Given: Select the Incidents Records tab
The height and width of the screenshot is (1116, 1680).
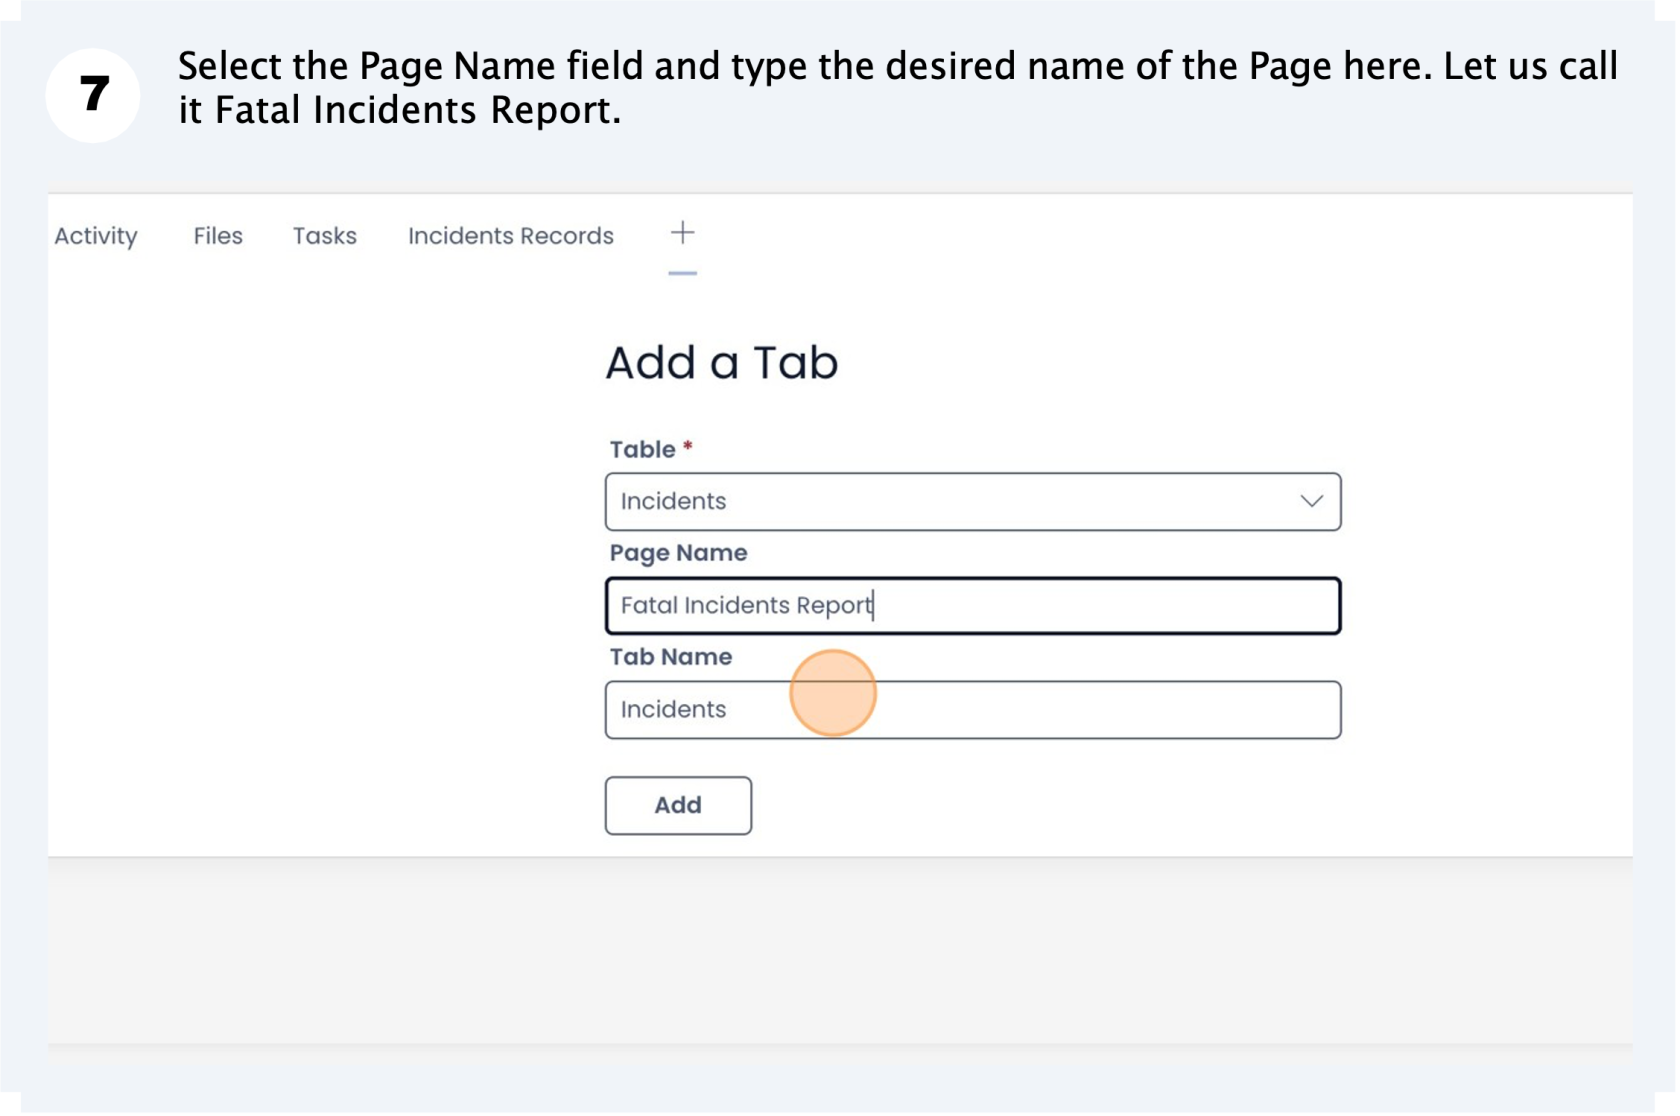Looking at the screenshot, I should [511, 236].
